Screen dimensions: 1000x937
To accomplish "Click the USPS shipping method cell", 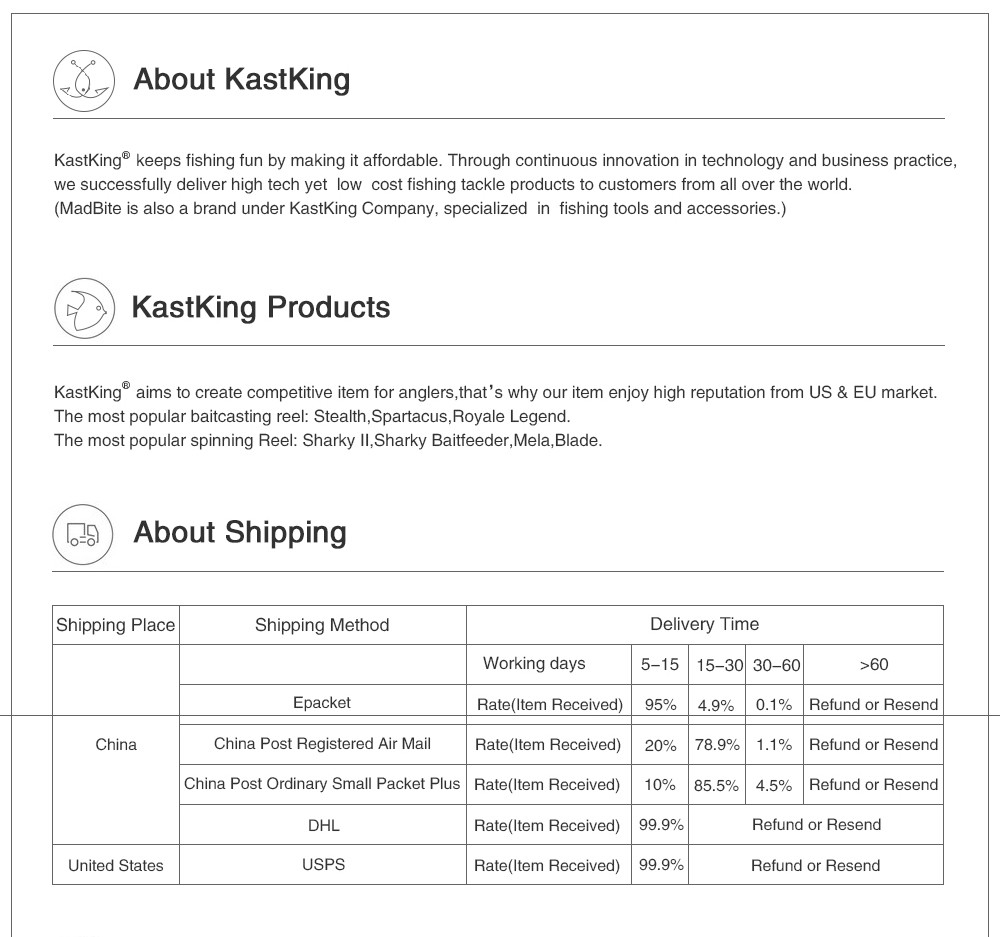I will [x=323, y=864].
